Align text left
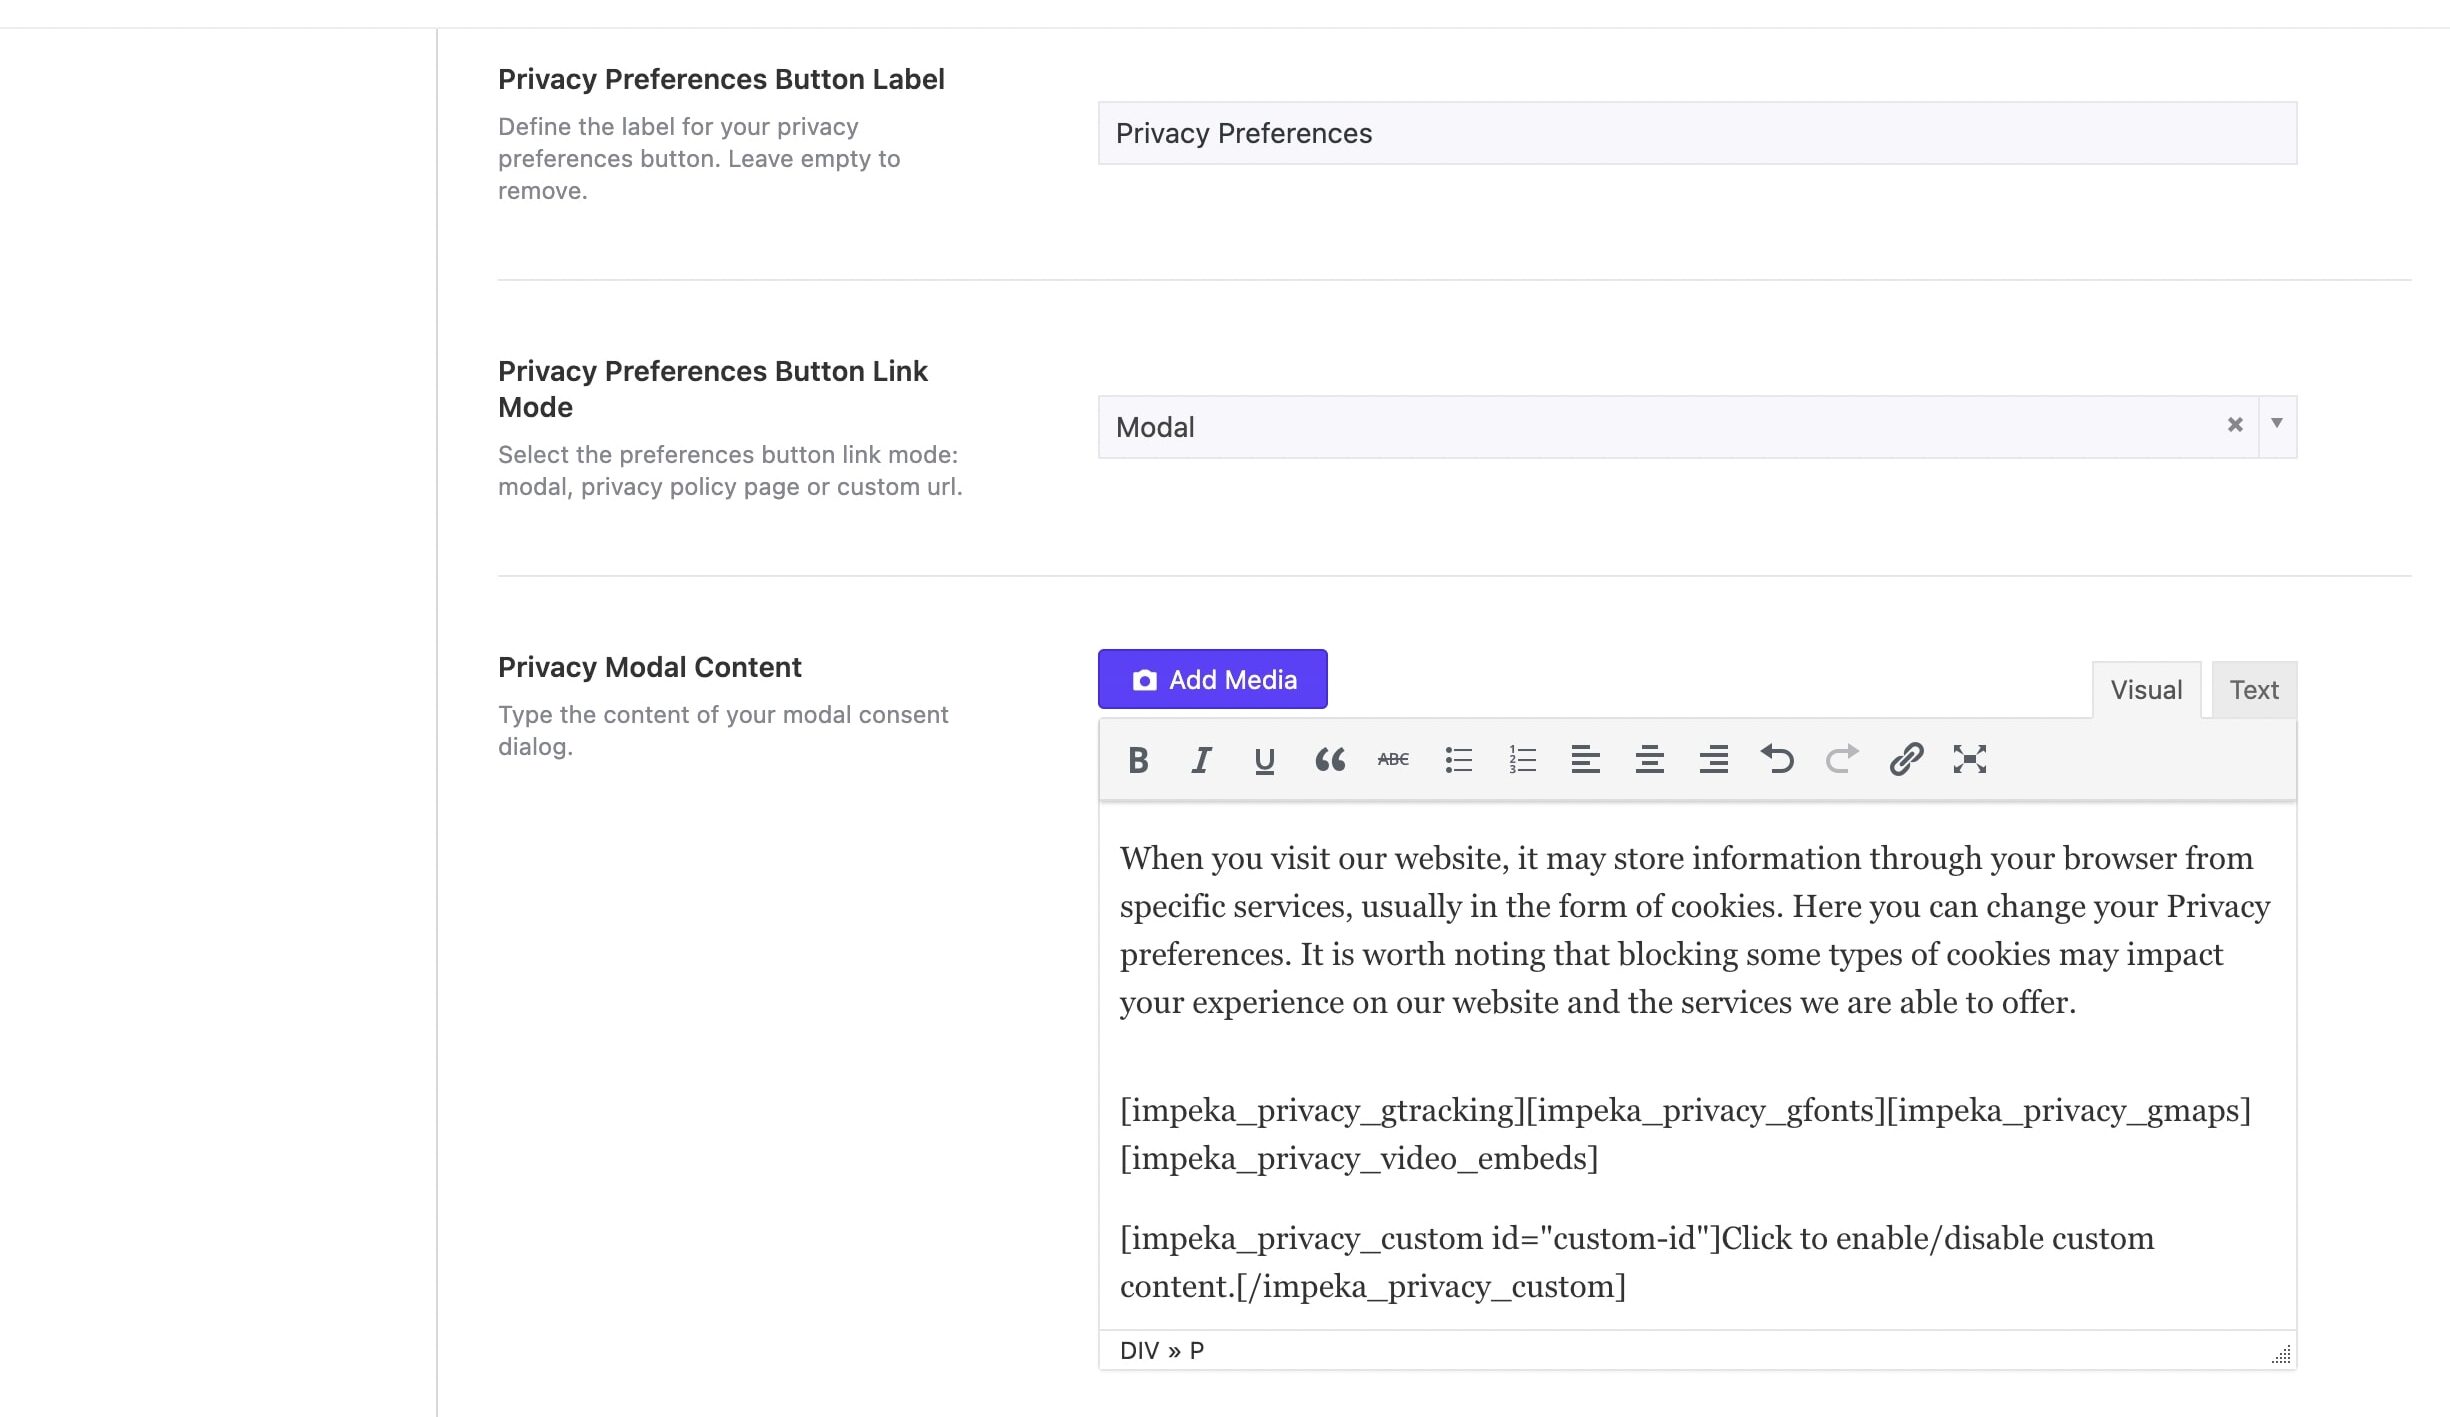The height and width of the screenshot is (1417, 2450). [1586, 760]
